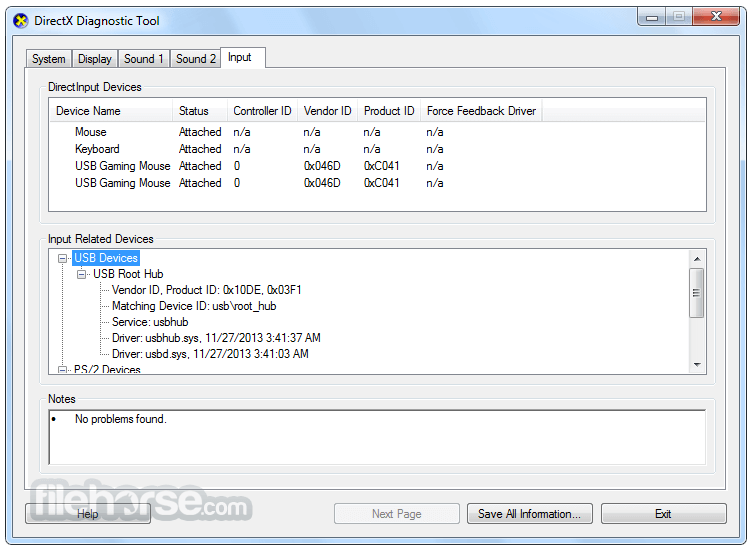This screenshot has height=551, width=752.
Task: Click the Help button
Action: click(88, 514)
